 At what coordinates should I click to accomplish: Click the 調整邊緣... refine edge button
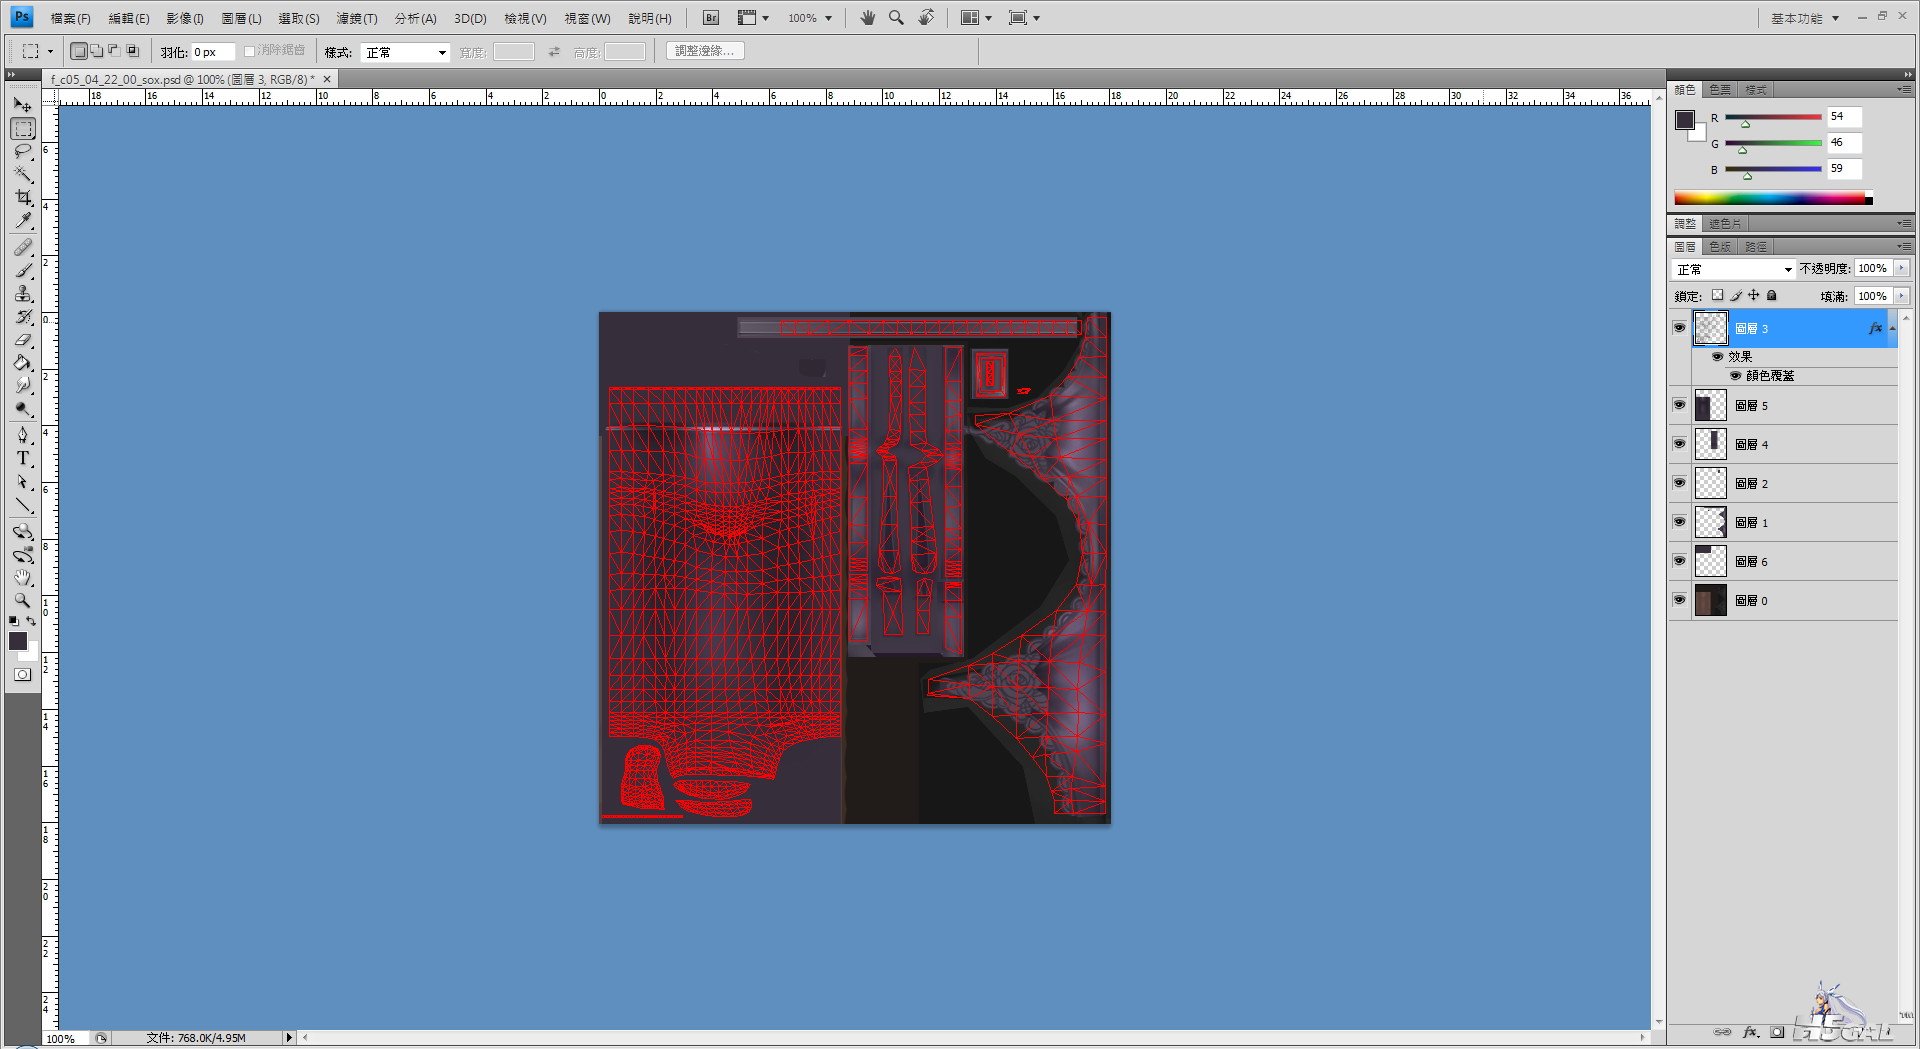[x=704, y=51]
